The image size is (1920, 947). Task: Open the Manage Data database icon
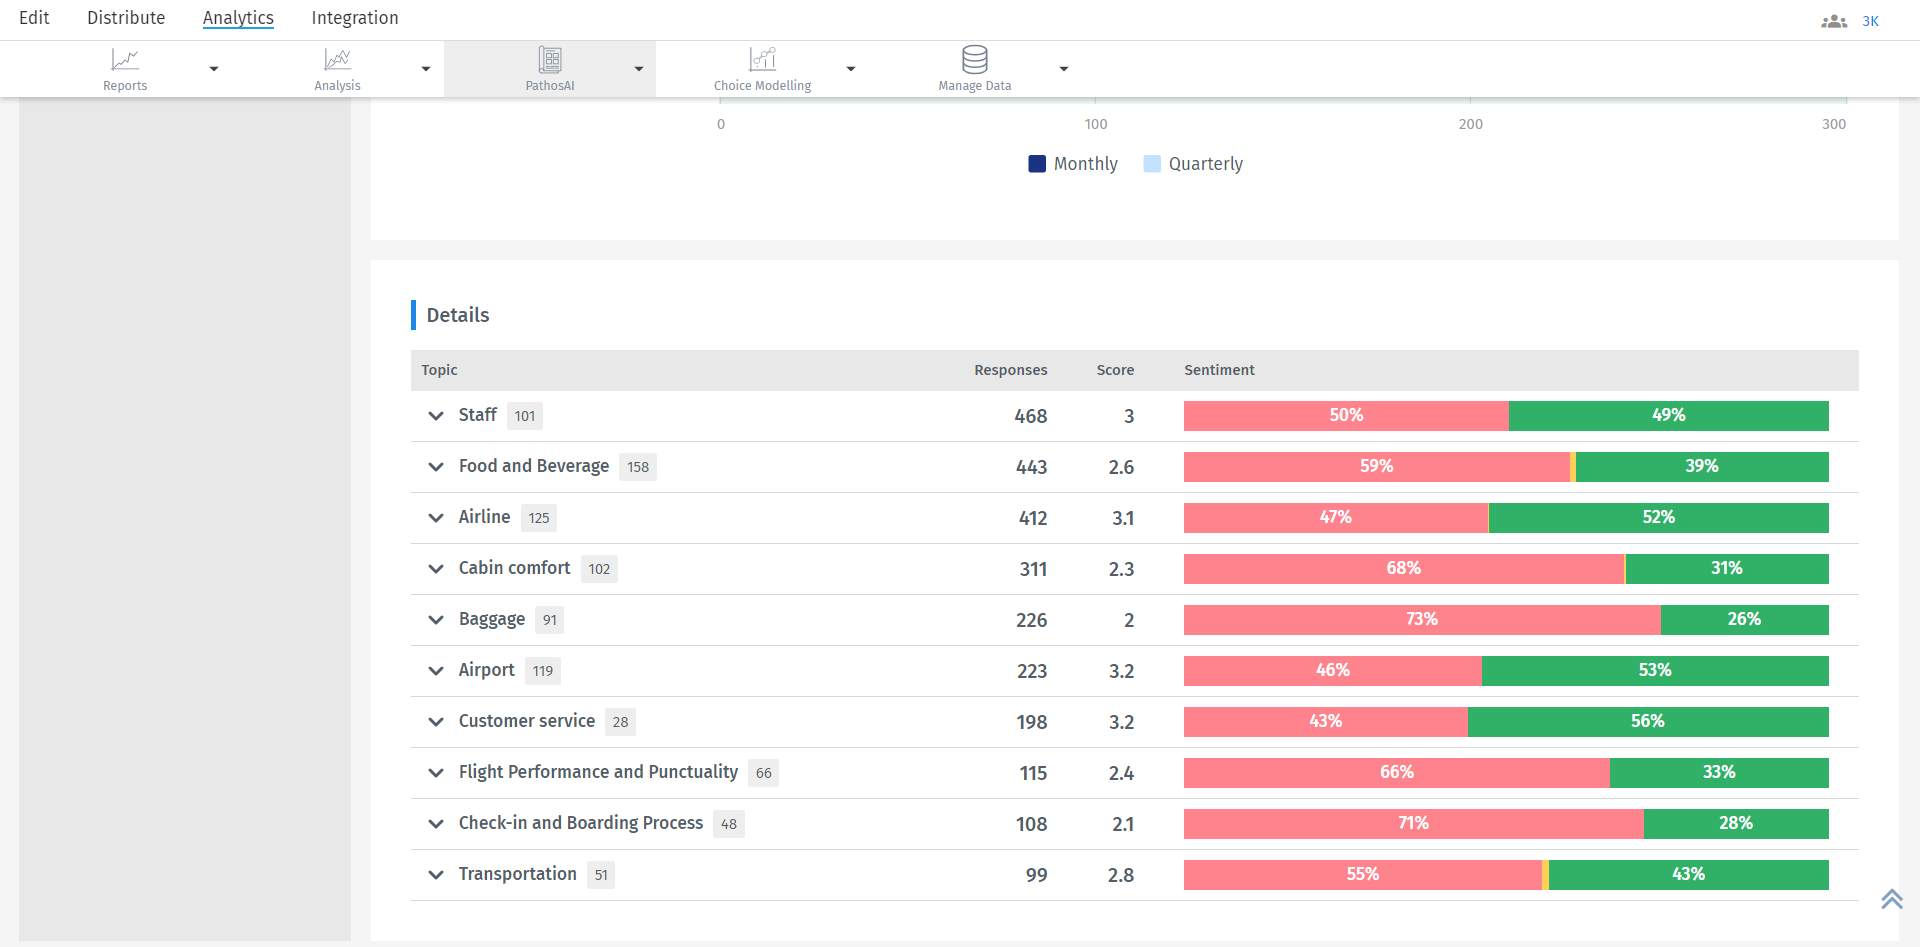[x=974, y=60]
